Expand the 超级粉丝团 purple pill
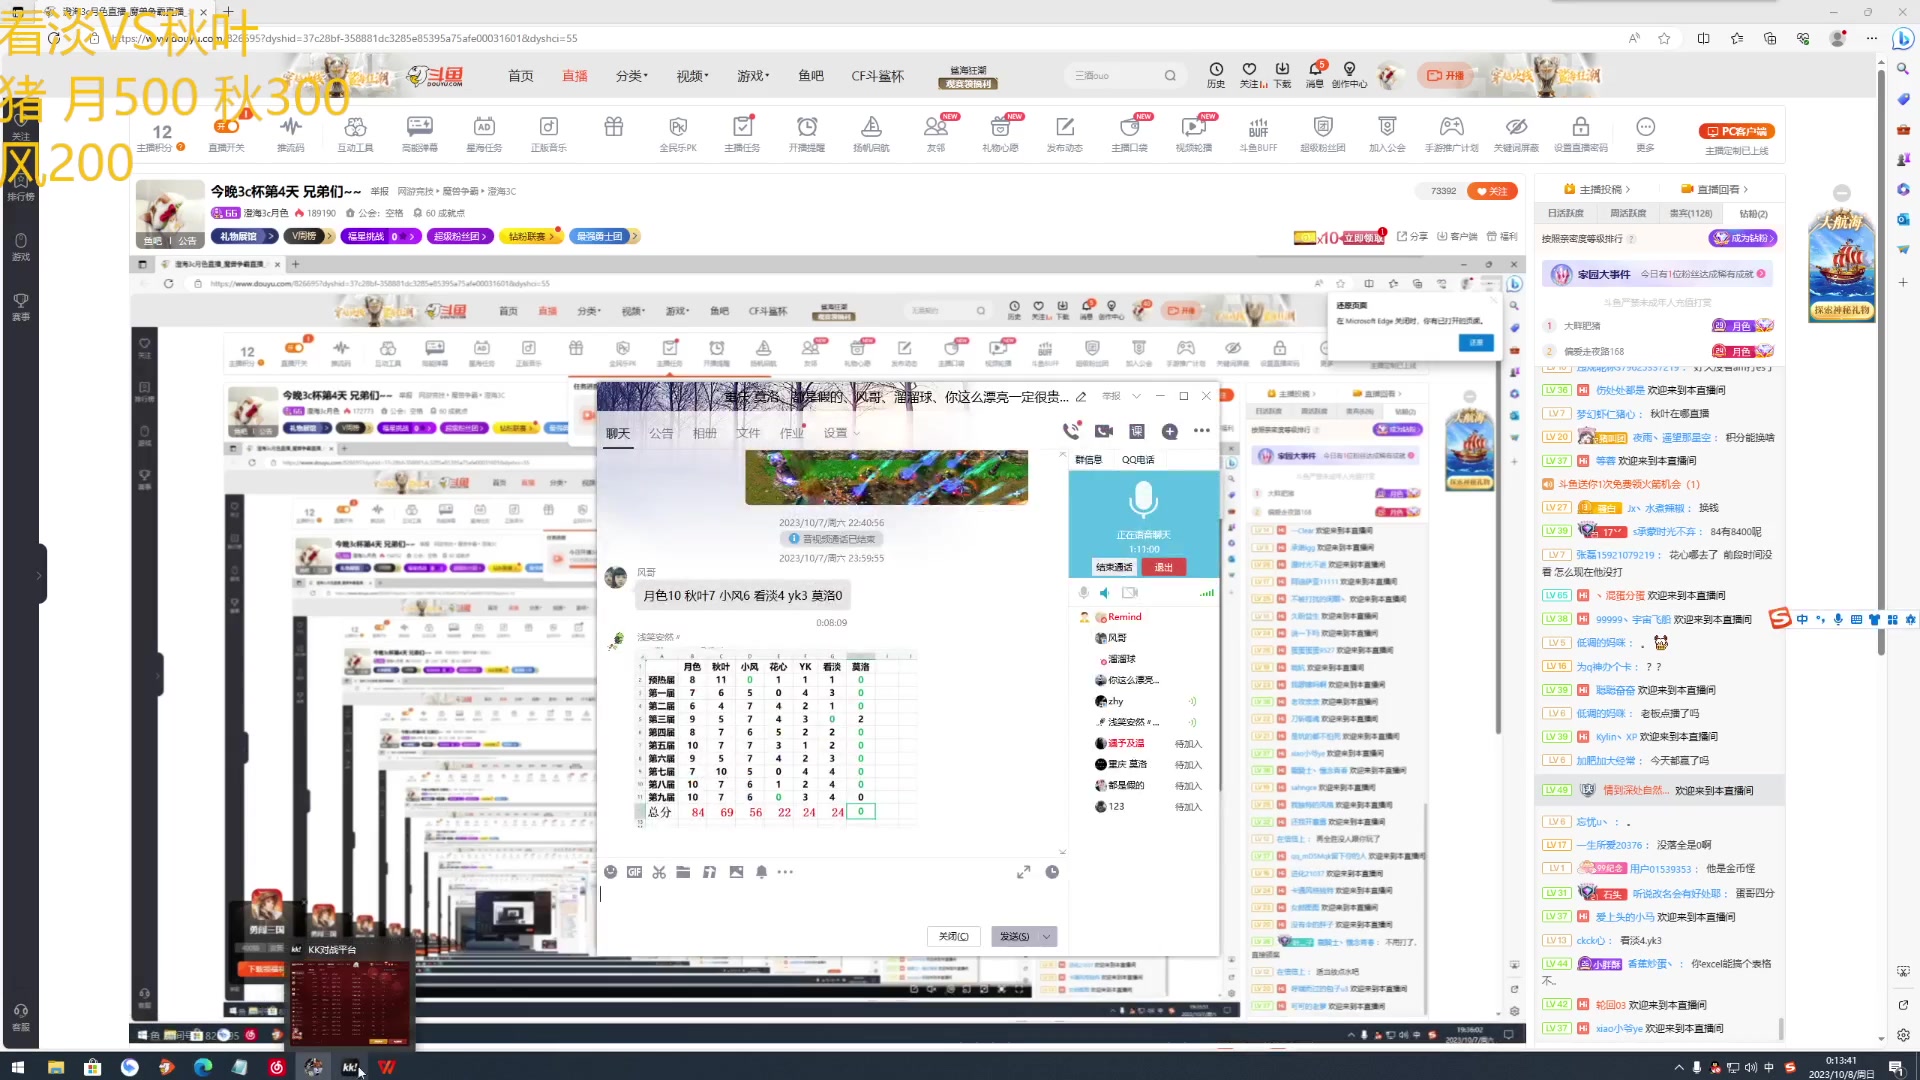1920x1080 pixels. tap(459, 236)
